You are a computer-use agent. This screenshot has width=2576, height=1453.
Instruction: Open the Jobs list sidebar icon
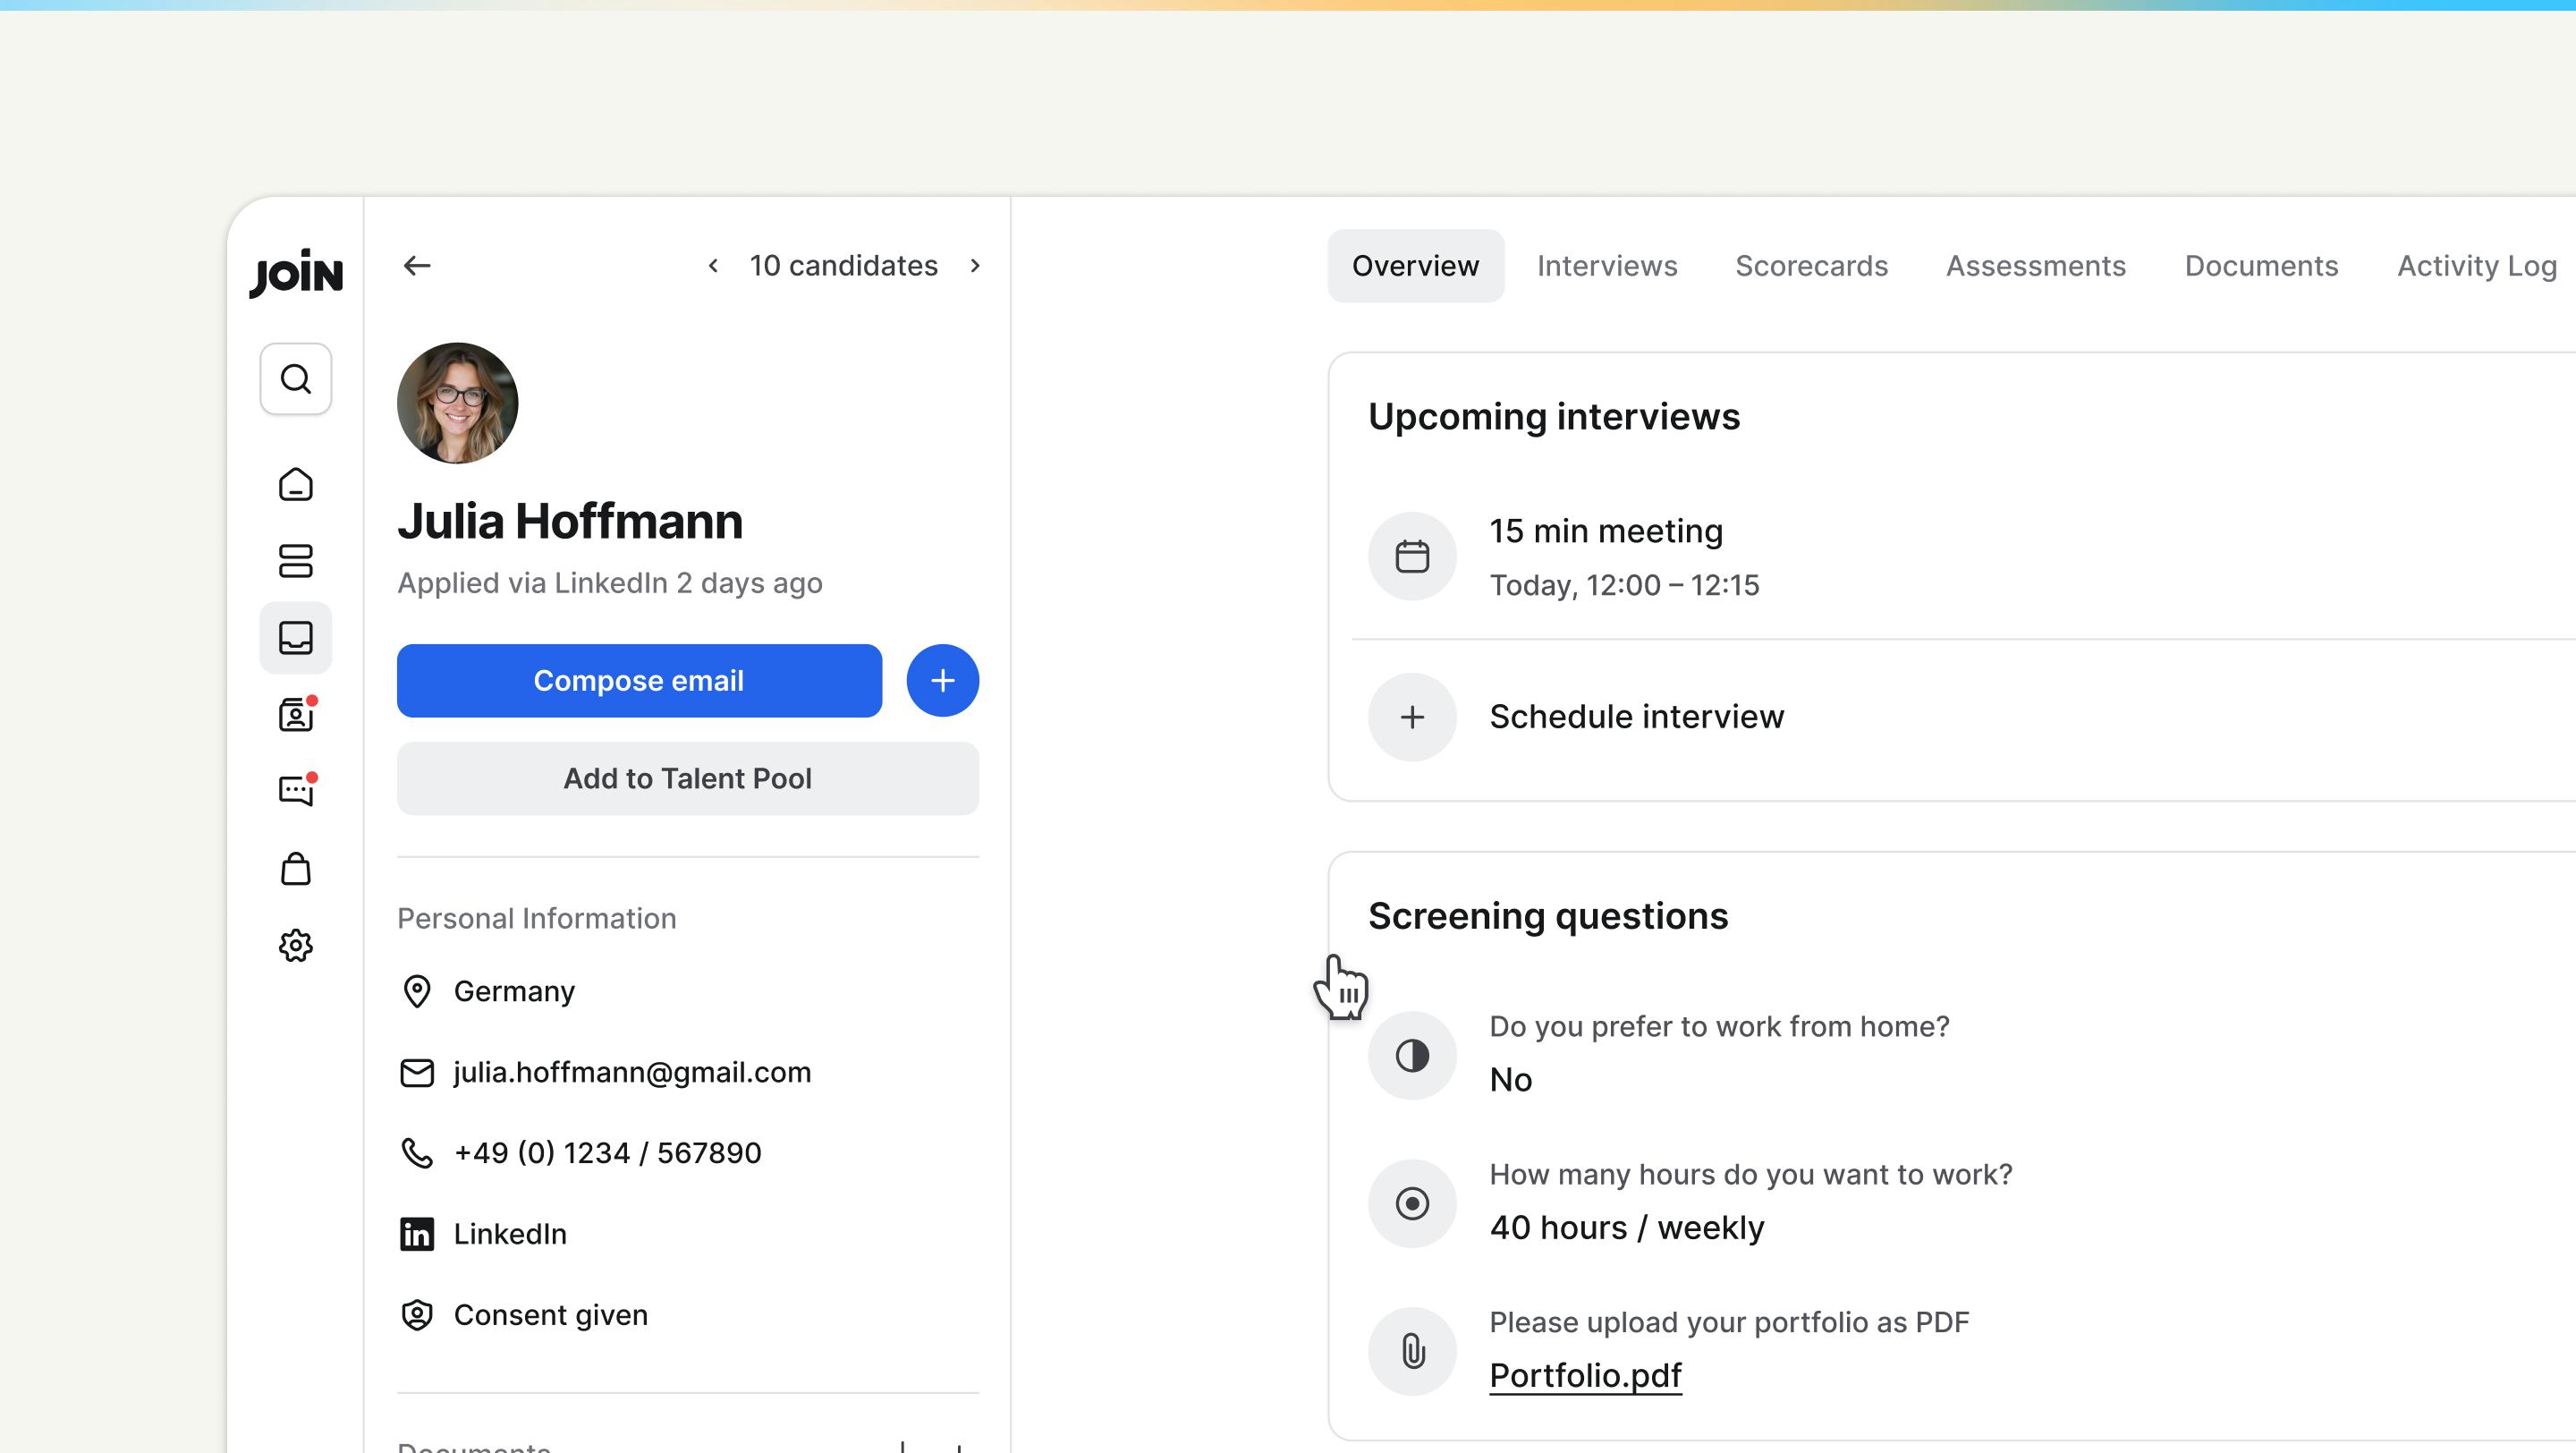[295, 561]
